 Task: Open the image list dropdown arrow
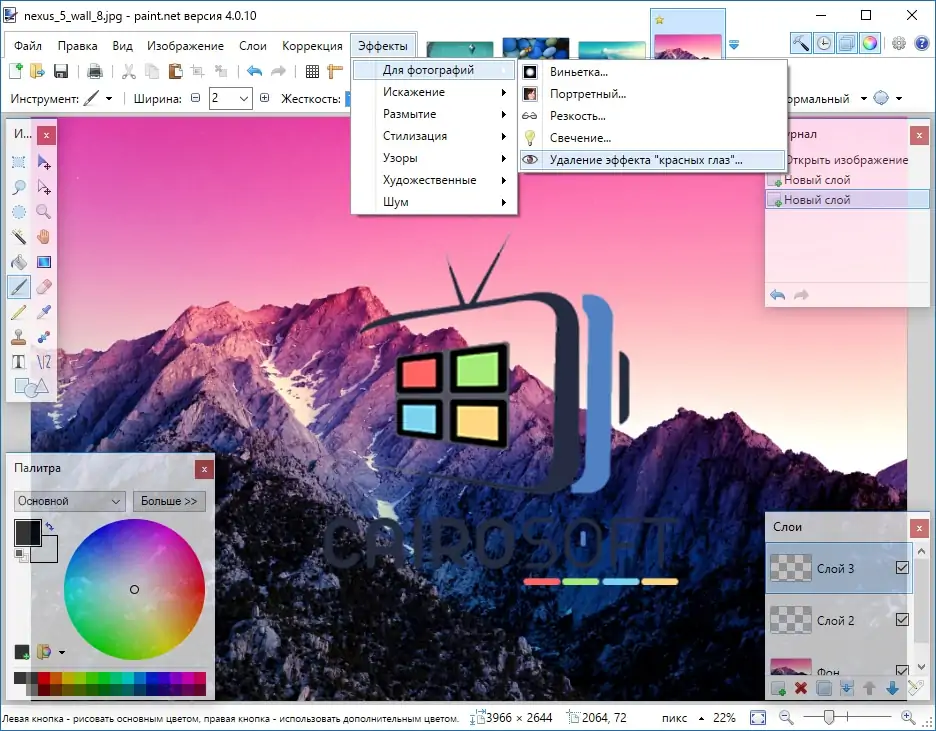pos(734,45)
